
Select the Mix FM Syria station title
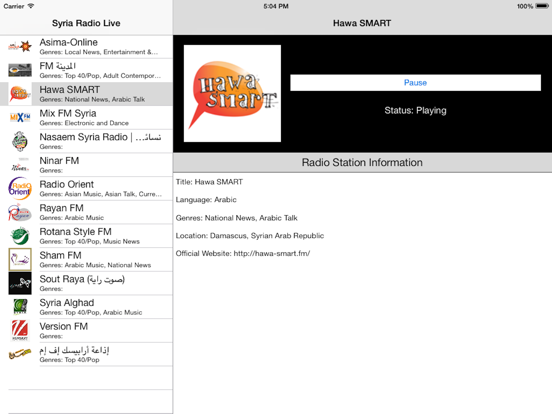(68, 113)
